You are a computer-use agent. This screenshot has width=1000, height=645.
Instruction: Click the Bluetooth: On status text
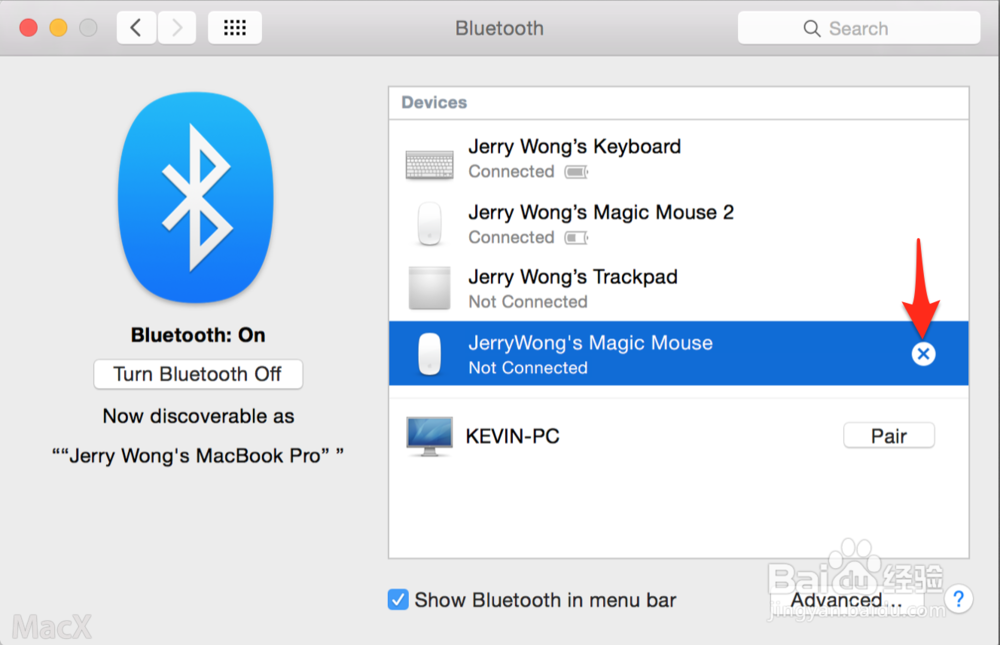(x=198, y=335)
